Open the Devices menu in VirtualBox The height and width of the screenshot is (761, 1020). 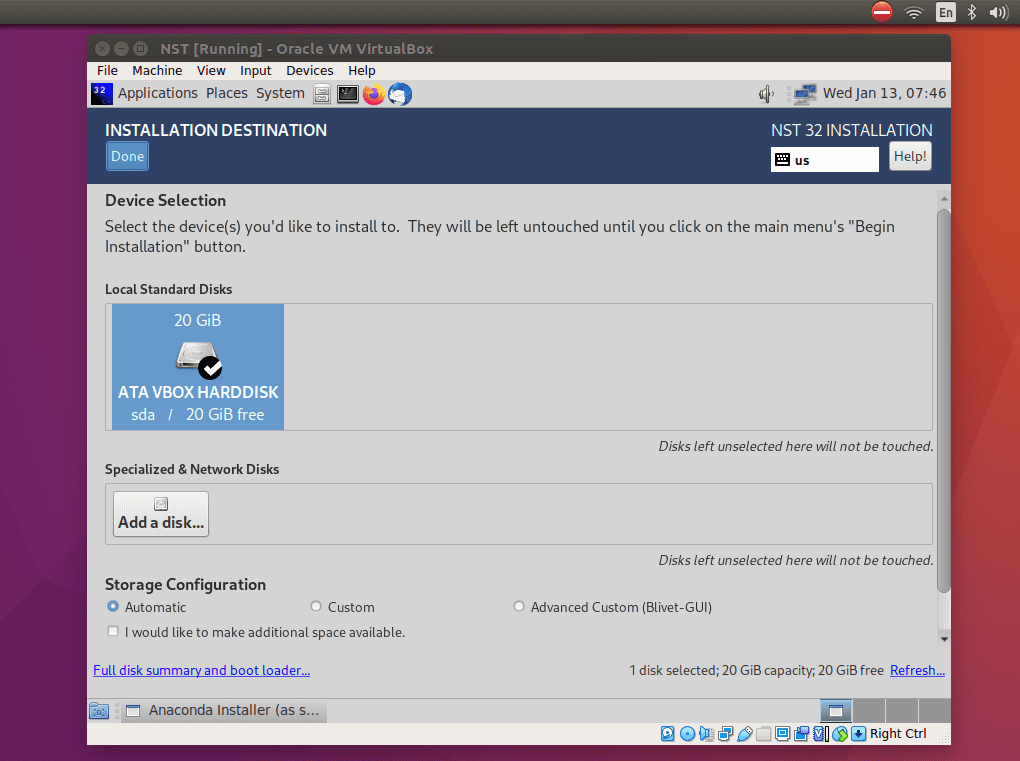coord(309,70)
